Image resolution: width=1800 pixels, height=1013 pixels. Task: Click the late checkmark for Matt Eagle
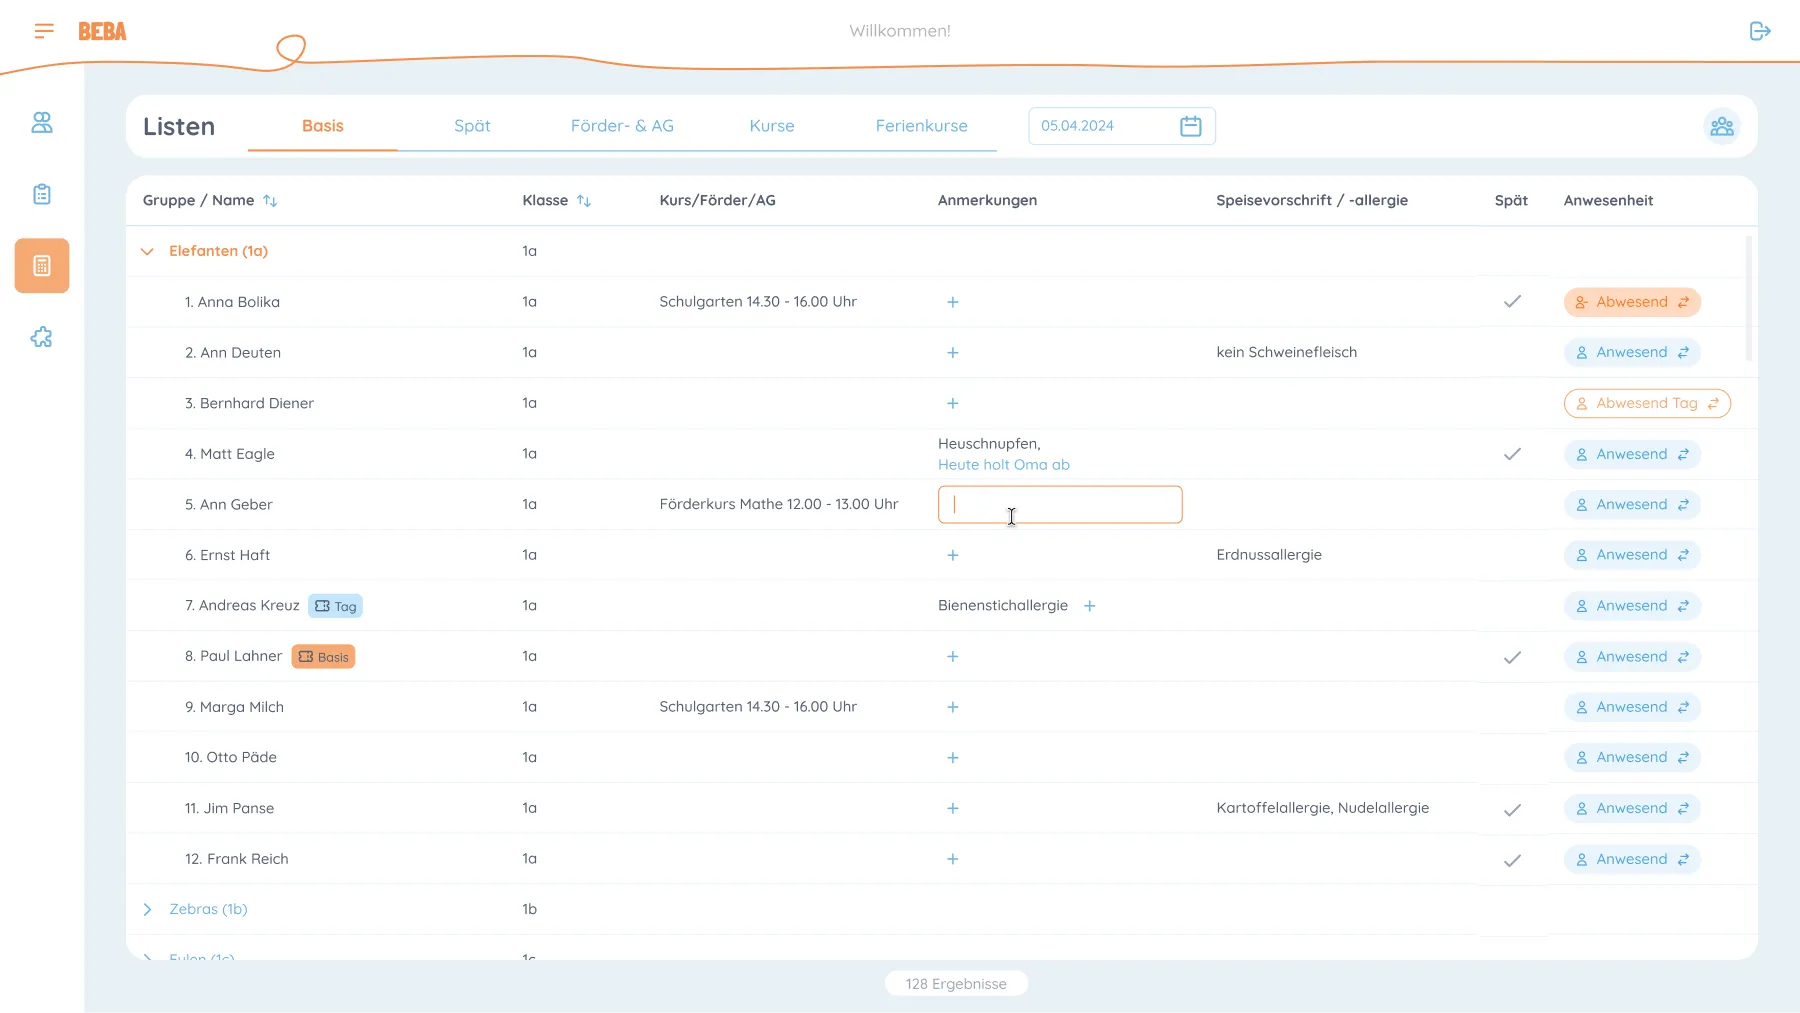(1512, 454)
